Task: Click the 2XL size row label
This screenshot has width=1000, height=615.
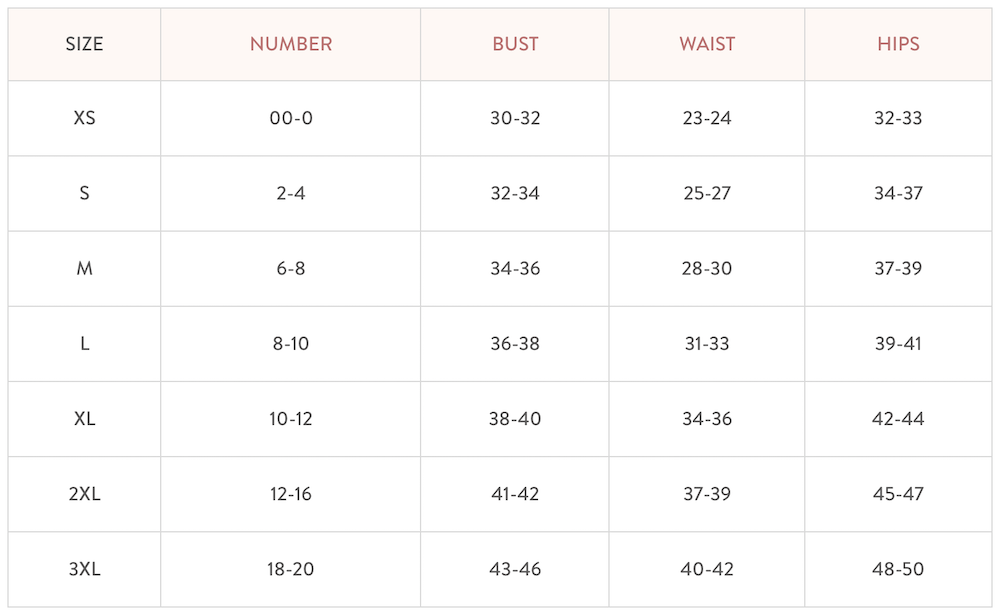Action: pyautogui.click(x=84, y=494)
